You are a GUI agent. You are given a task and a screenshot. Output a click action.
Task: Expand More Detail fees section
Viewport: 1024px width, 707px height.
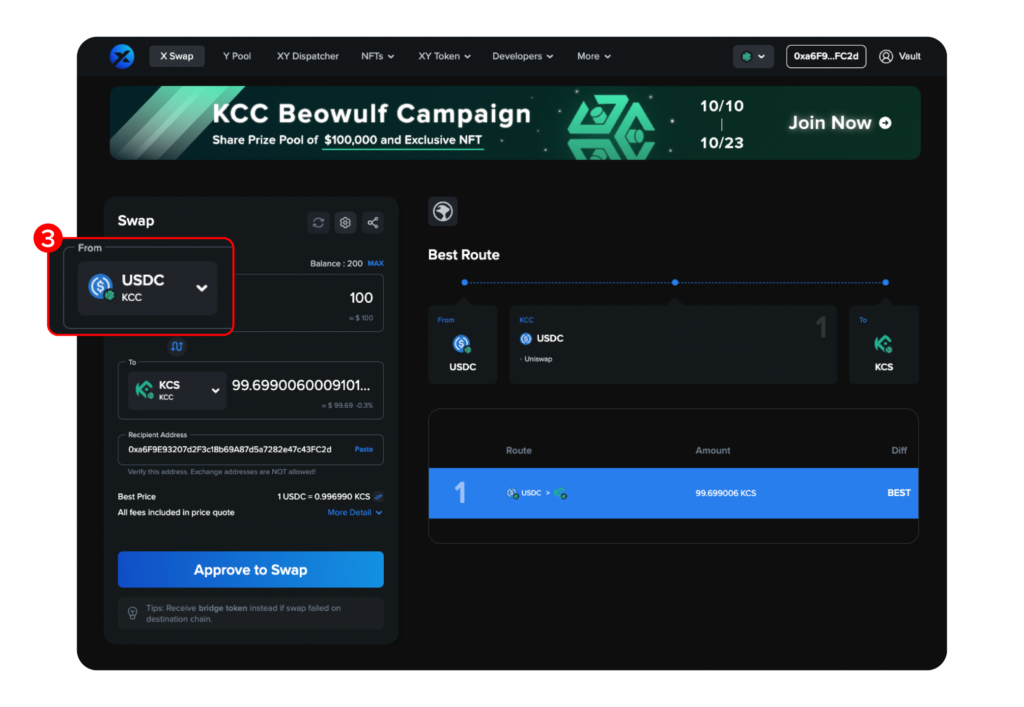pyautogui.click(x=355, y=512)
